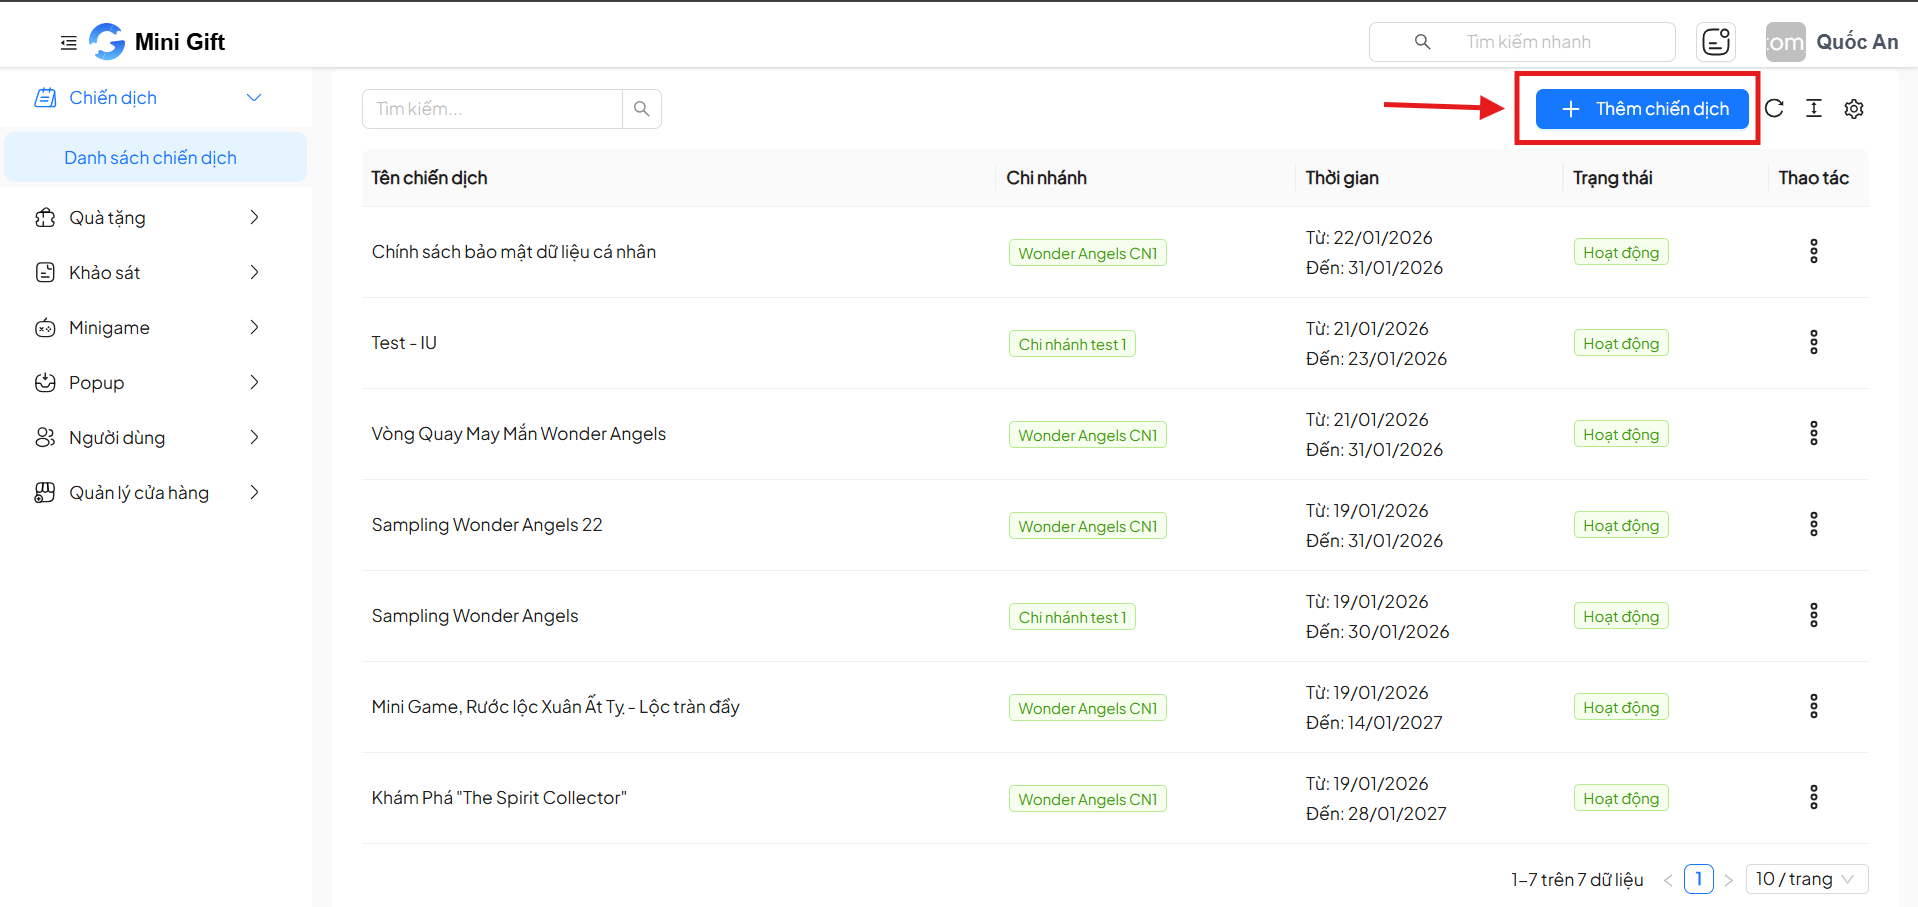Click the Thêm chiến dịch button

1642,109
